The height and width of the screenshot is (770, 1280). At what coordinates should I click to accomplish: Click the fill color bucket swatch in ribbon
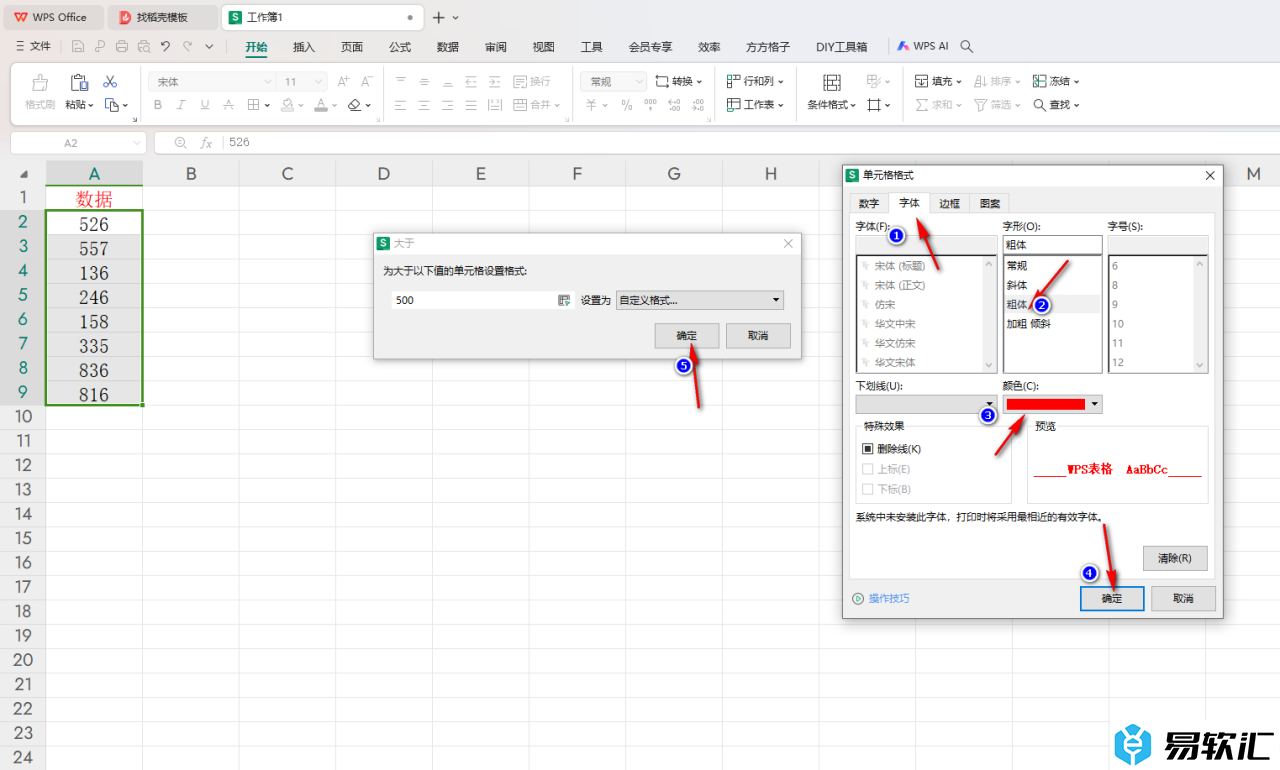click(288, 105)
